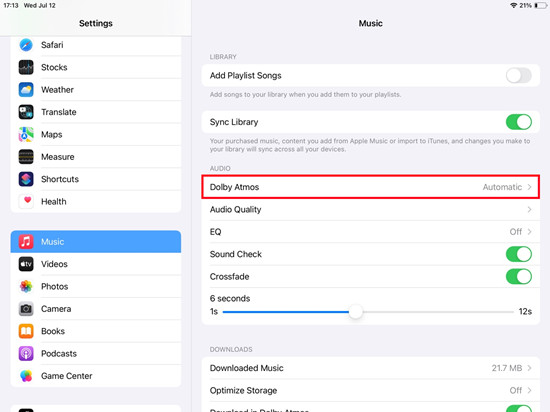Turn off the Crossfade switch

pos(518,277)
